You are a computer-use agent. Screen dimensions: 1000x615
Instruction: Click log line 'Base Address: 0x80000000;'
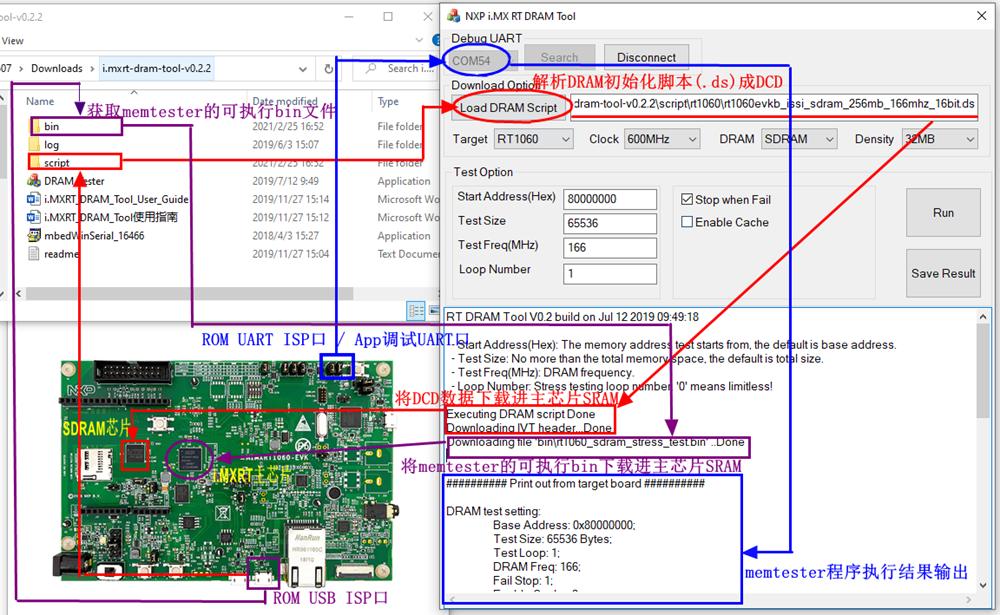(564, 525)
